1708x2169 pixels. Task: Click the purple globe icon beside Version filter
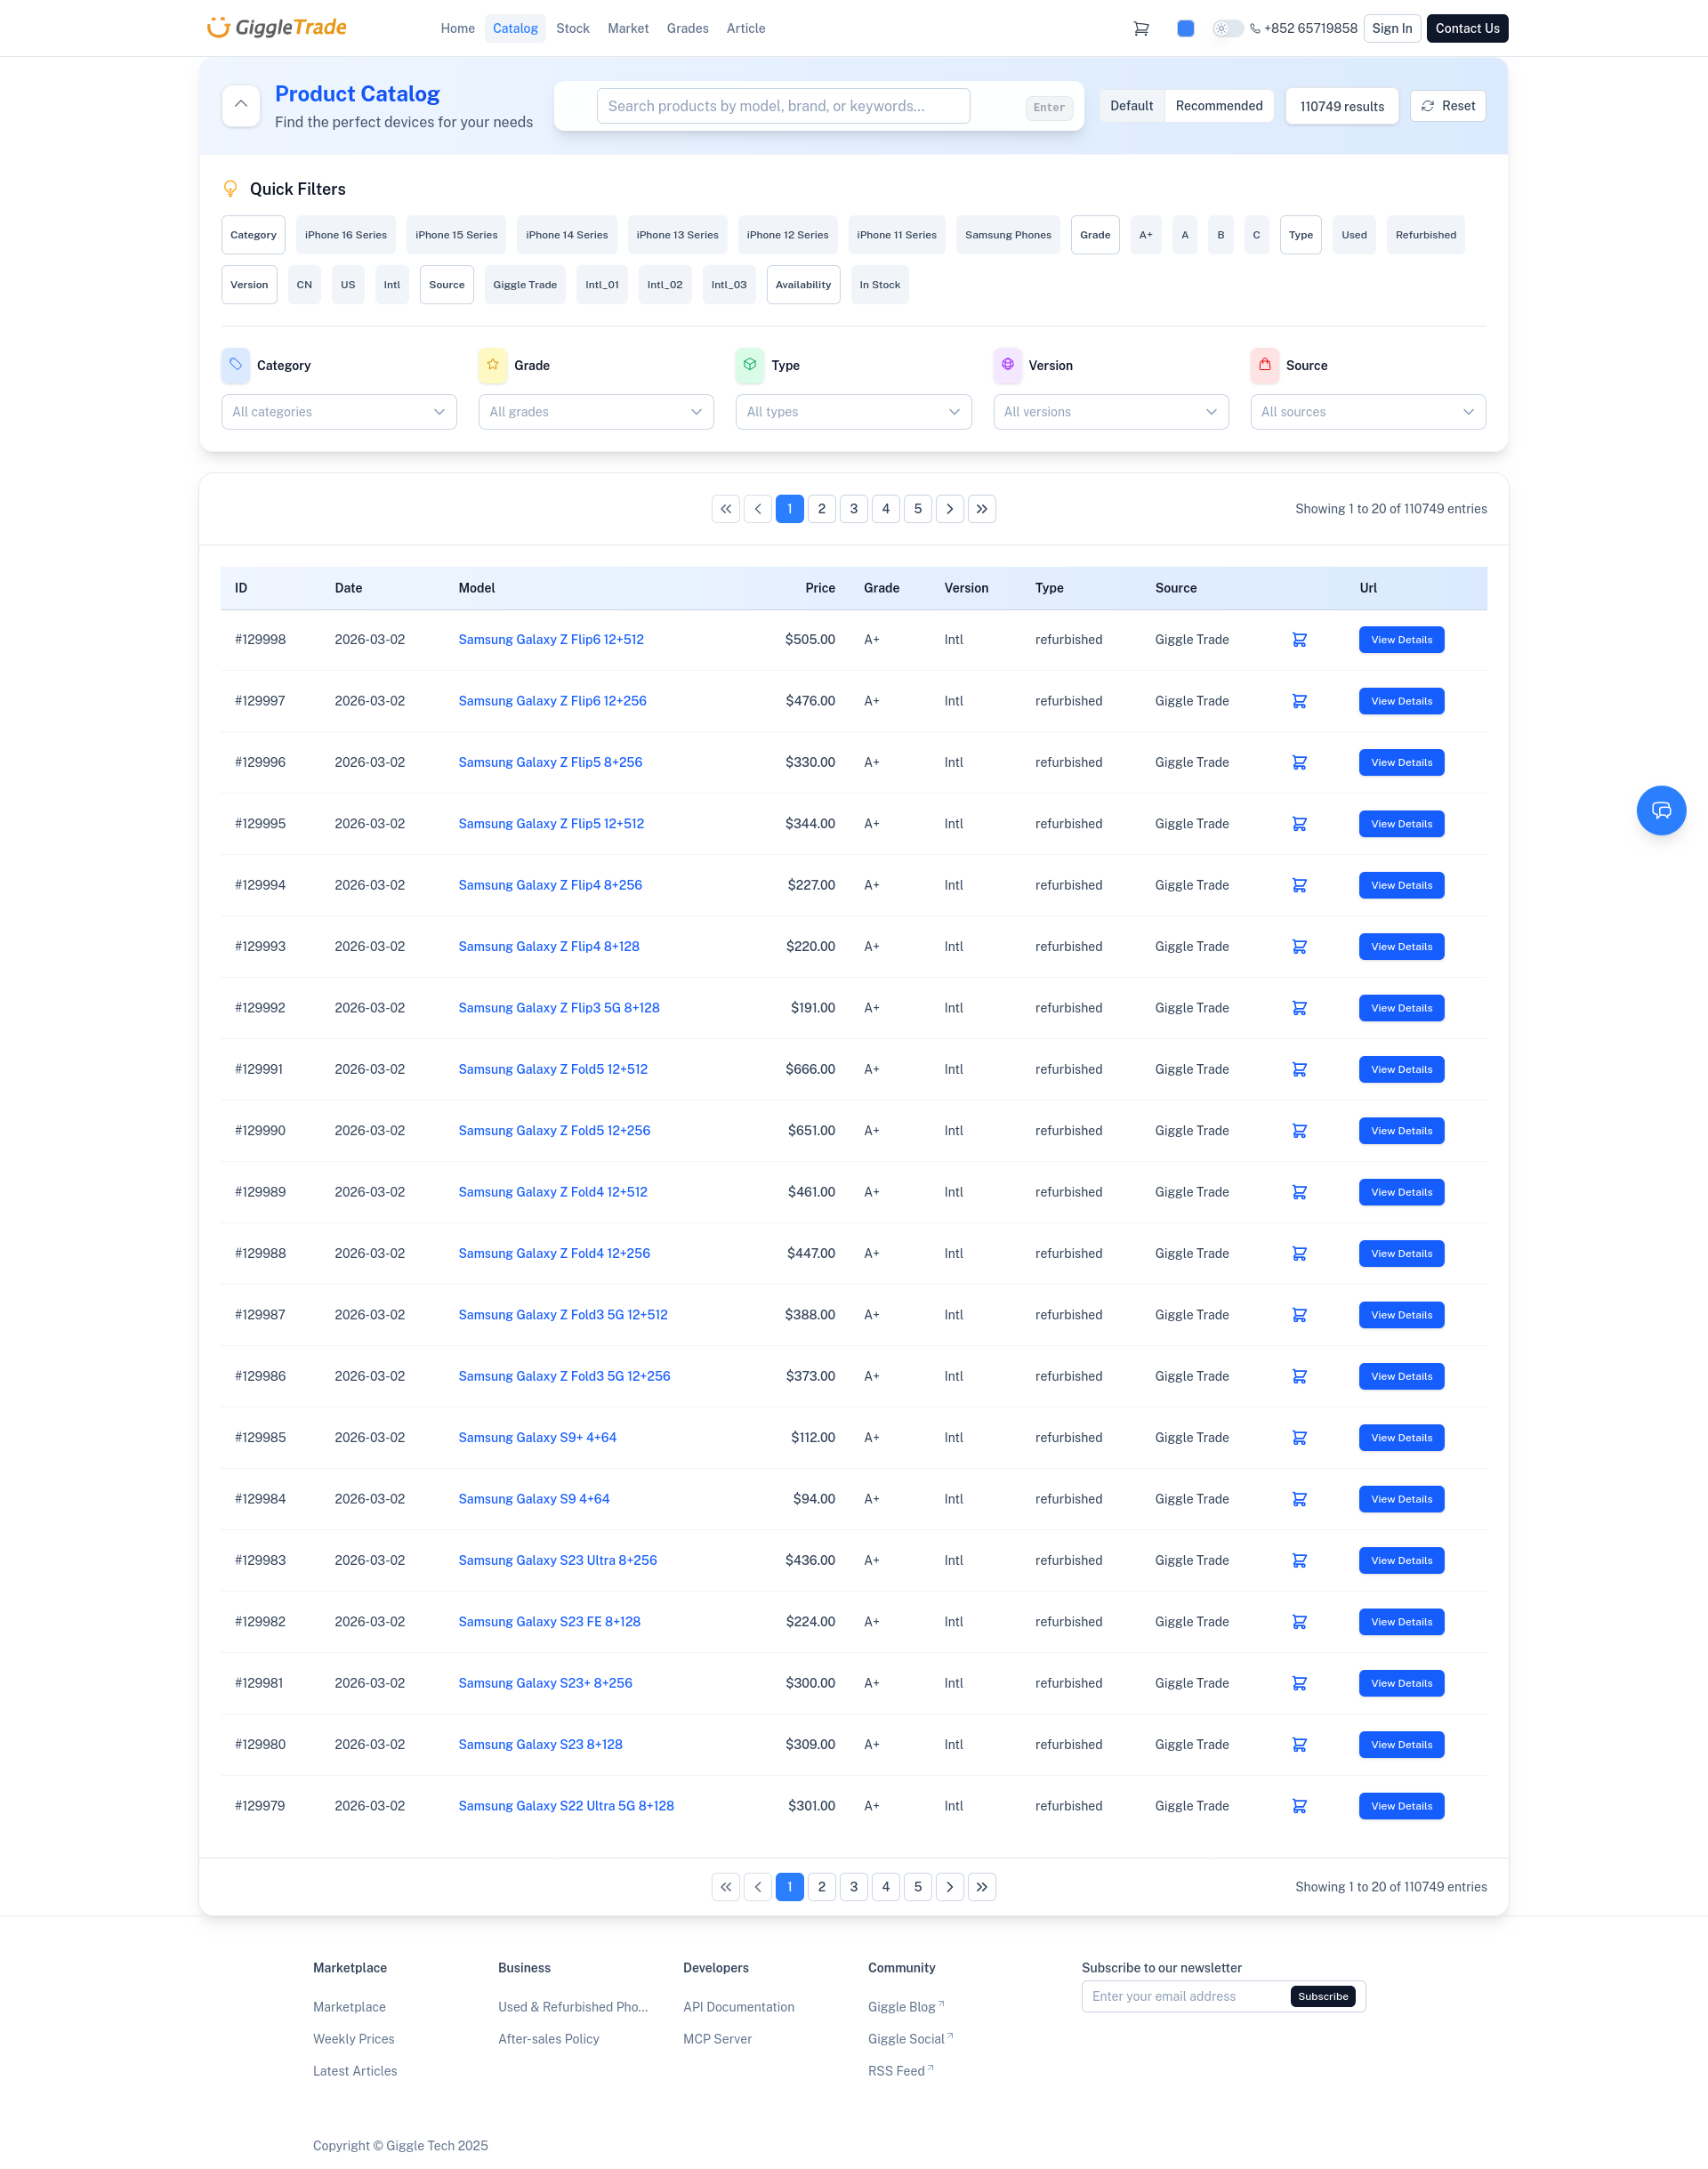pyautogui.click(x=1008, y=365)
